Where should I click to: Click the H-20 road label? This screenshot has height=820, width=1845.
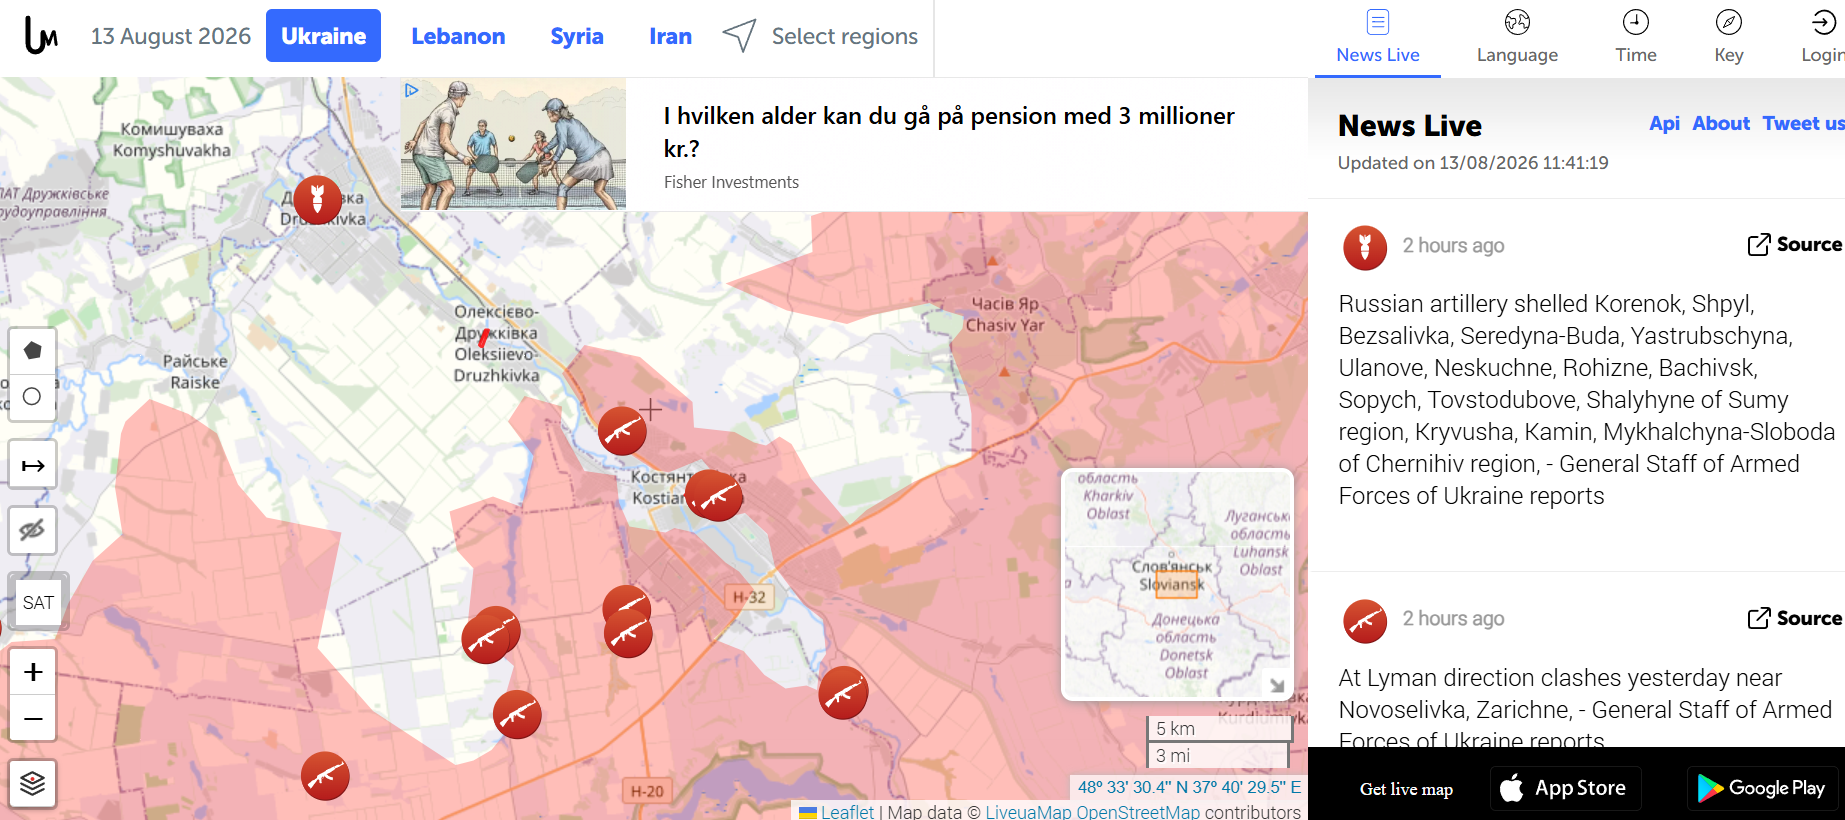[647, 791]
